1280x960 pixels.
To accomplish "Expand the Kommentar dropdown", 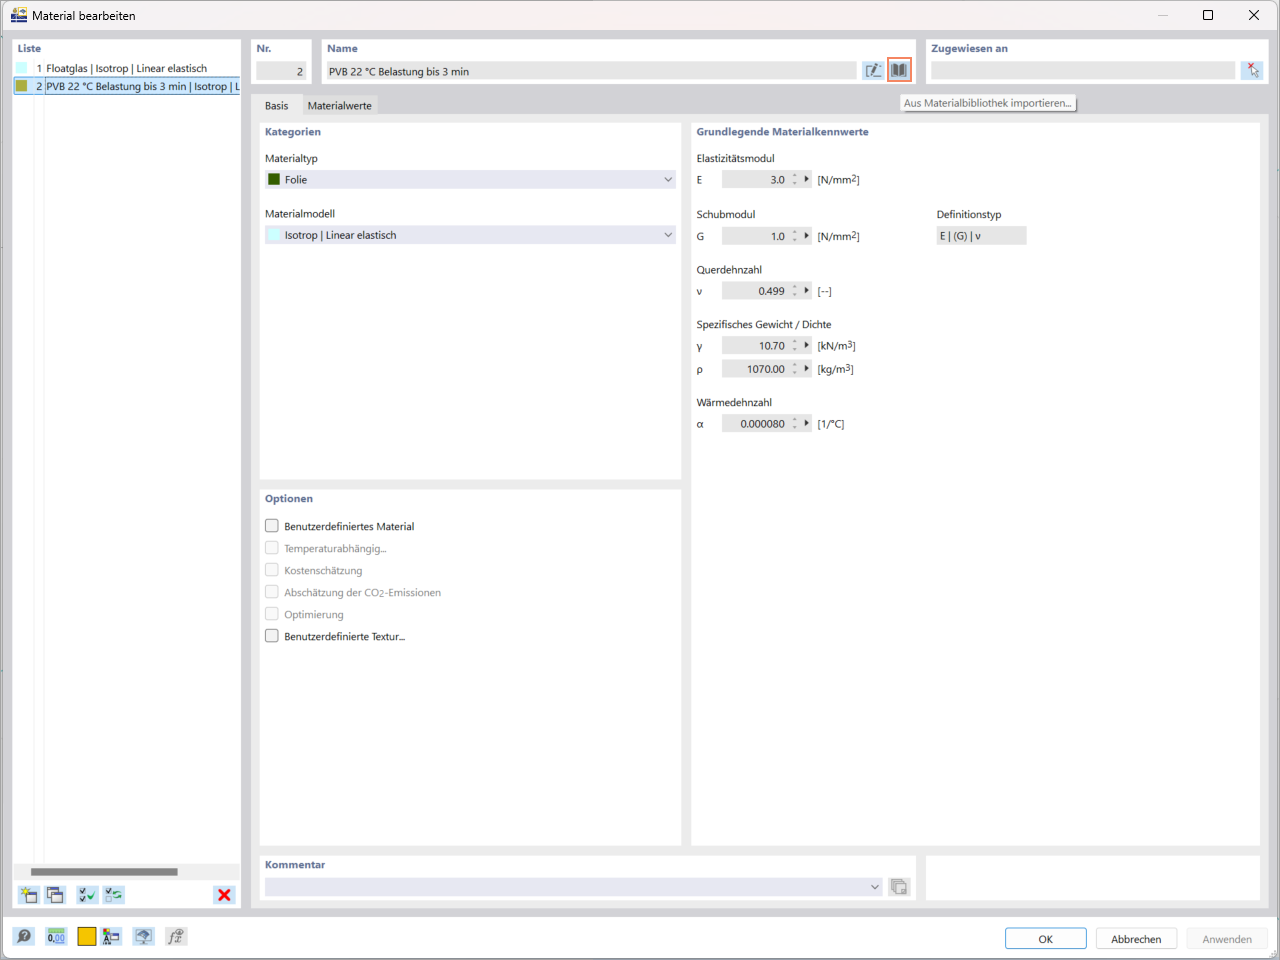I will pyautogui.click(x=875, y=886).
